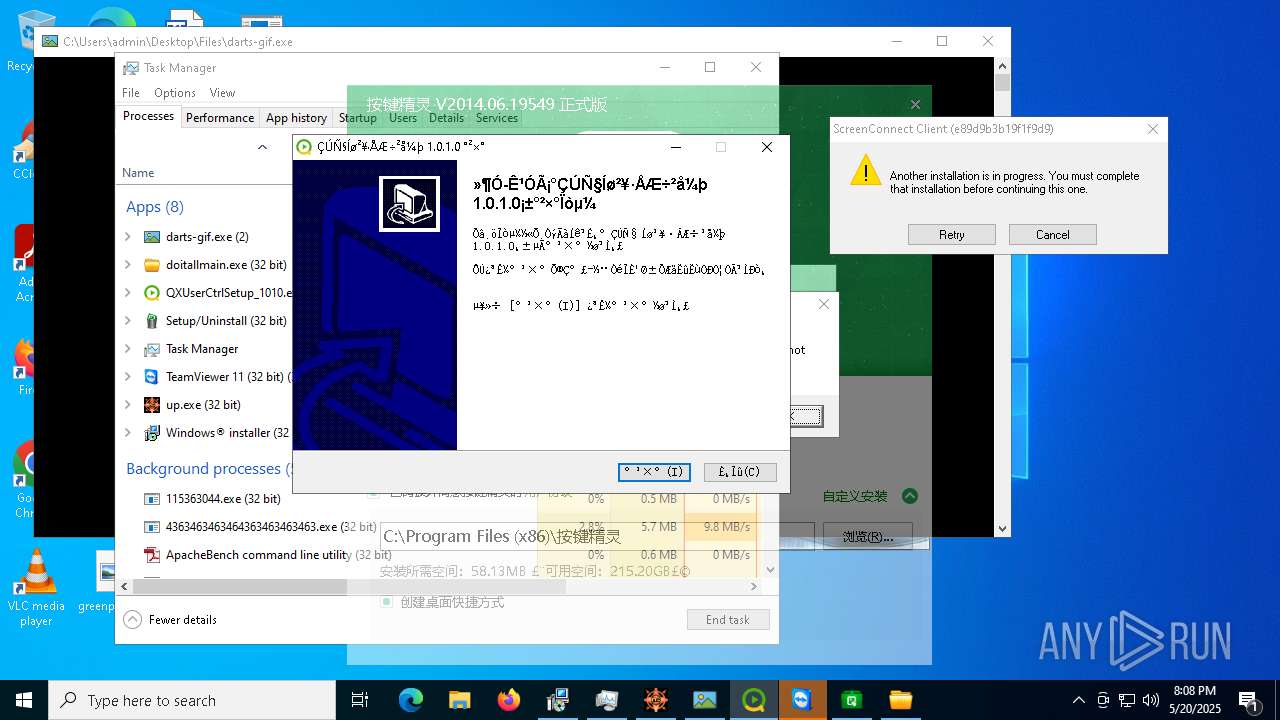Switch to darts-gif picture taskbar icon

tap(705, 700)
